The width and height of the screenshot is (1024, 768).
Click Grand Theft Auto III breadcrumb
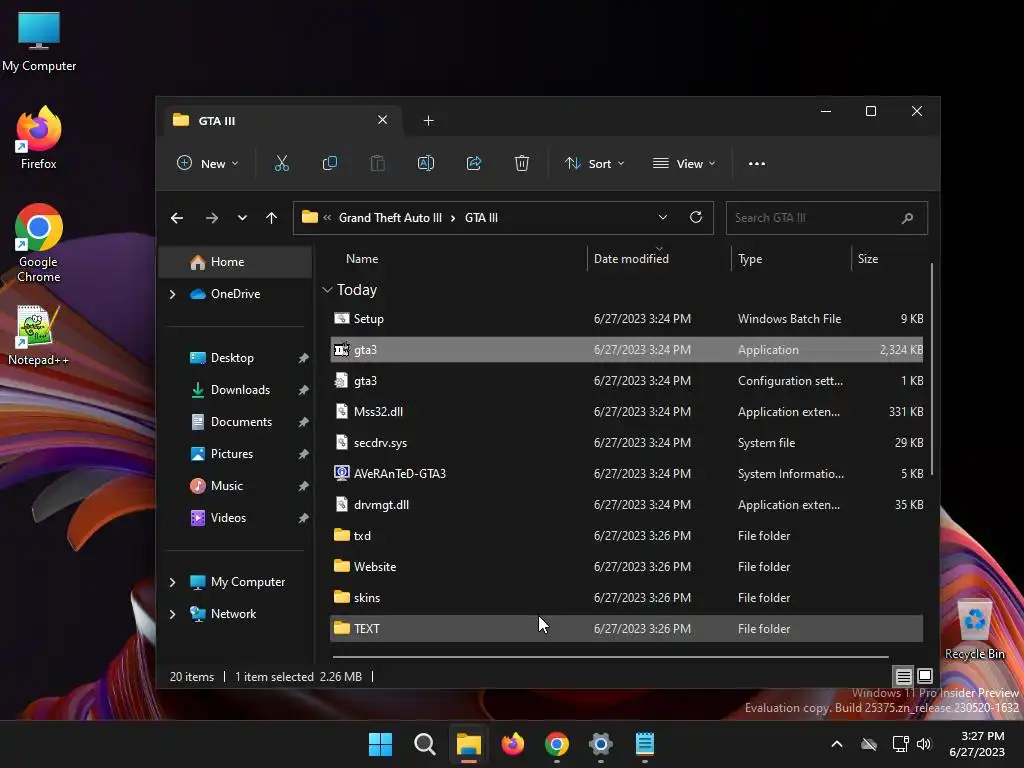coord(390,218)
